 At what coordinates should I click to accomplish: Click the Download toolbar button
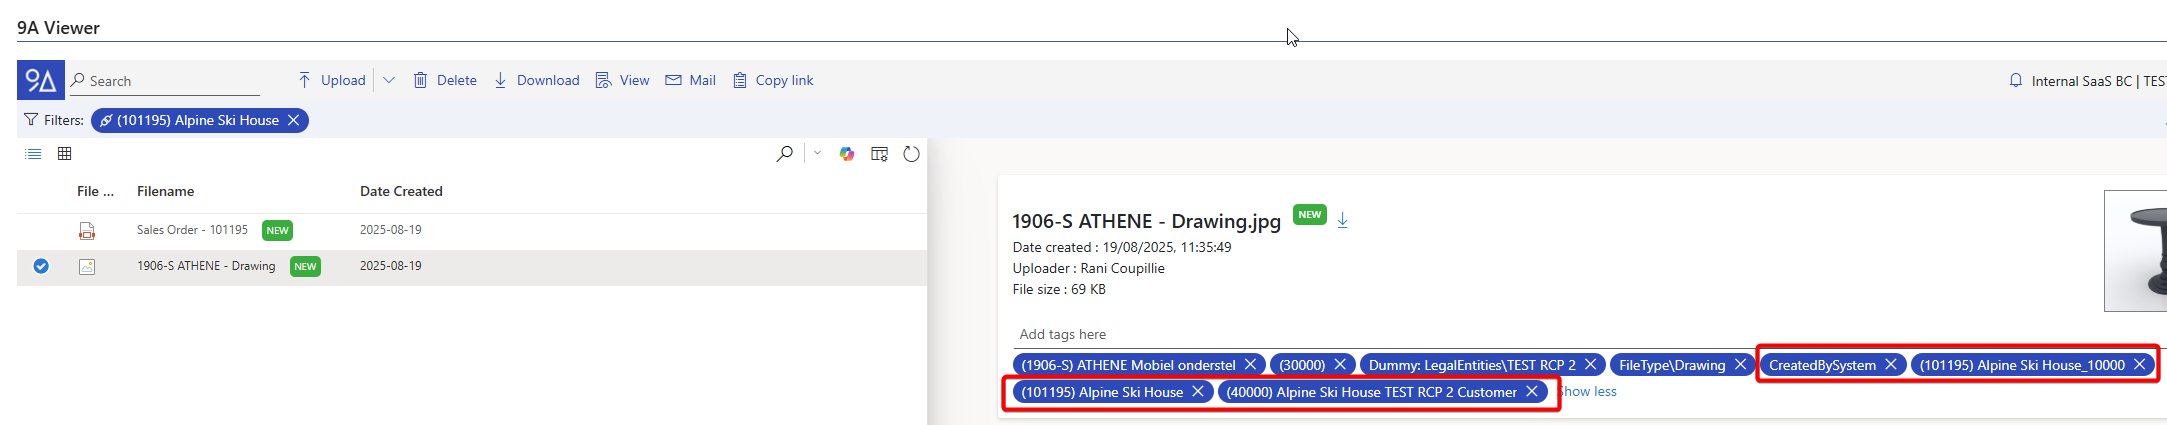pyautogui.click(x=537, y=80)
